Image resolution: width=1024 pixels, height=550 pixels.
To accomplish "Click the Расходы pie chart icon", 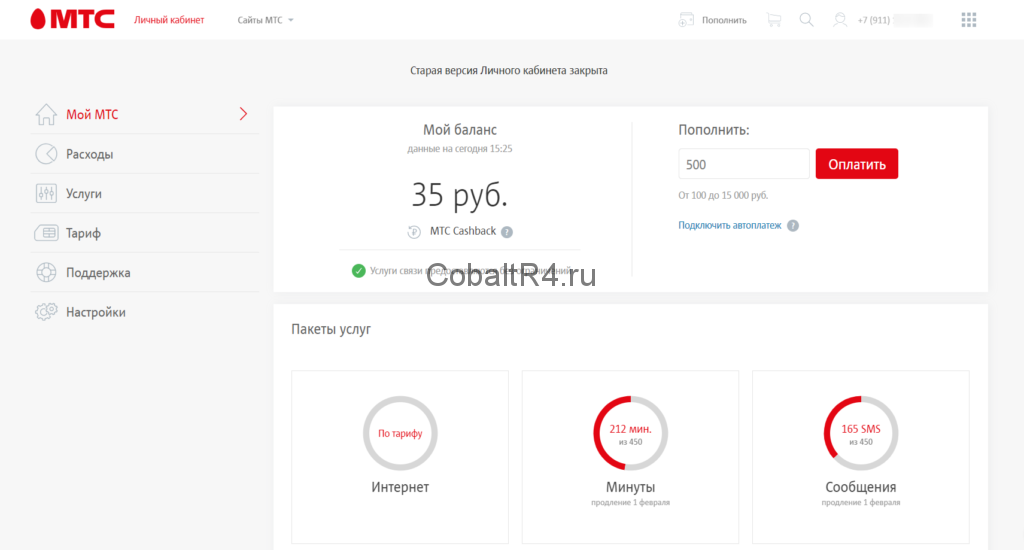I will tap(46, 154).
